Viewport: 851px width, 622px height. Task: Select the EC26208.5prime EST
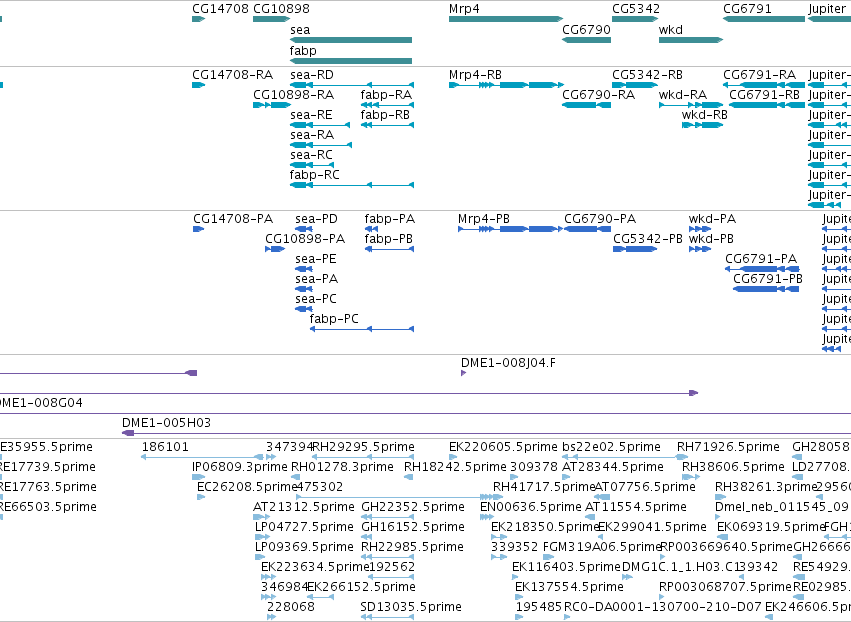pos(201,497)
